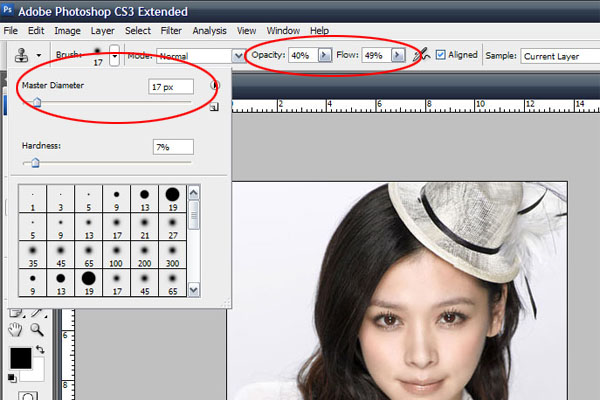Expand the tool preset dropdown arrow
Screen dimensions: 600x400
click(39, 56)
